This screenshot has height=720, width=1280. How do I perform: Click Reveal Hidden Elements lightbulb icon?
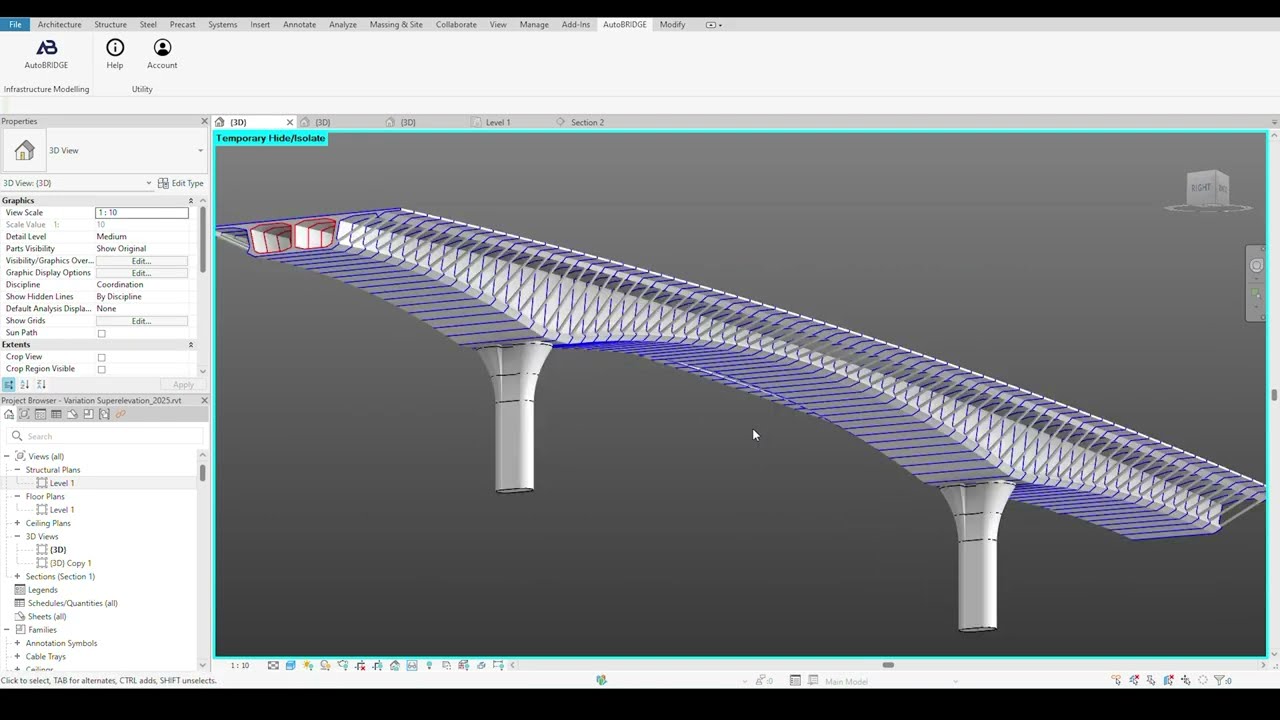[429, 665]
